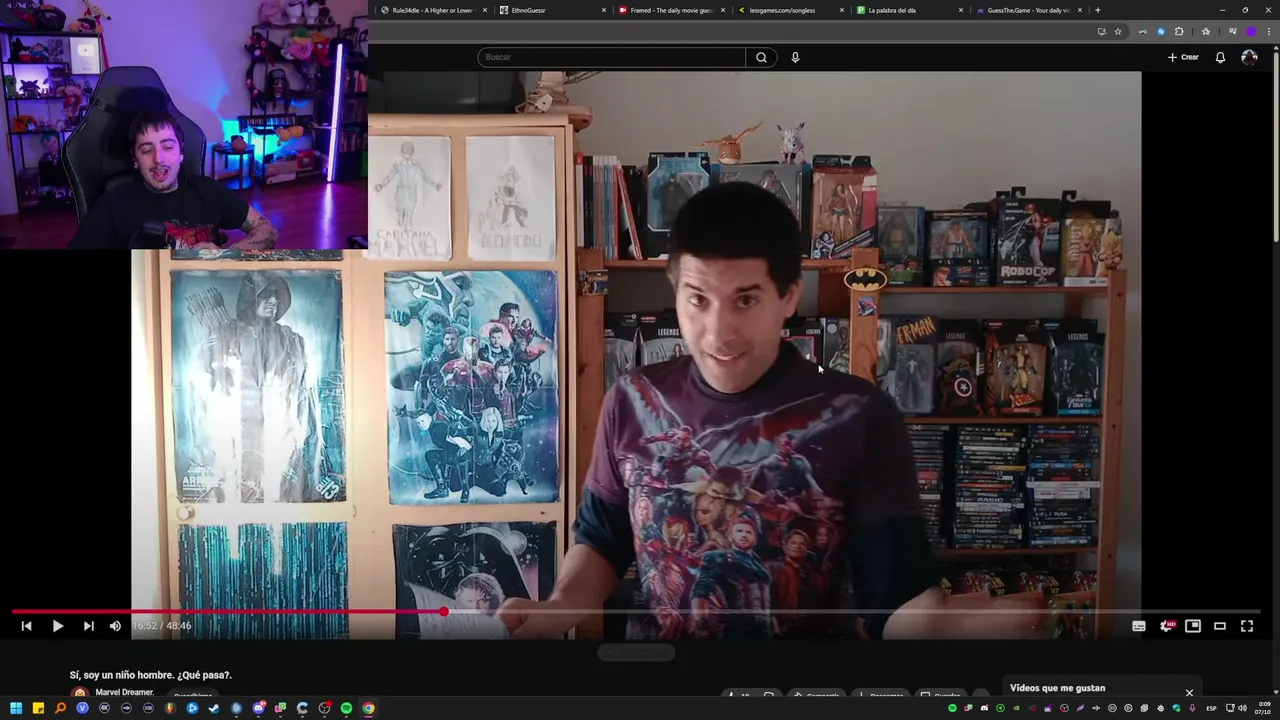
Task: Open Spotify from the taskbar
Action: point(346,708)
